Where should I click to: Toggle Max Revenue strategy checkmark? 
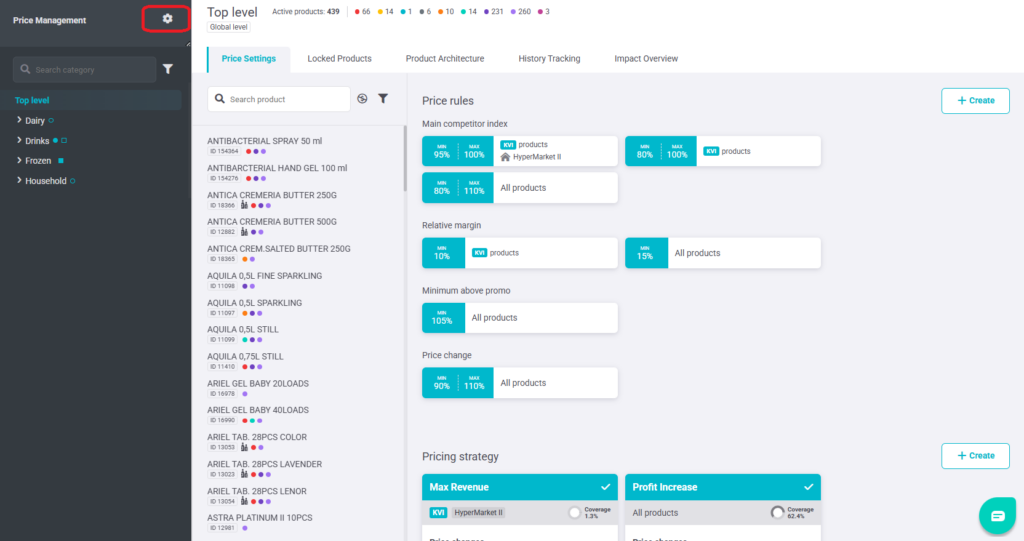click(x=605, y=487)
